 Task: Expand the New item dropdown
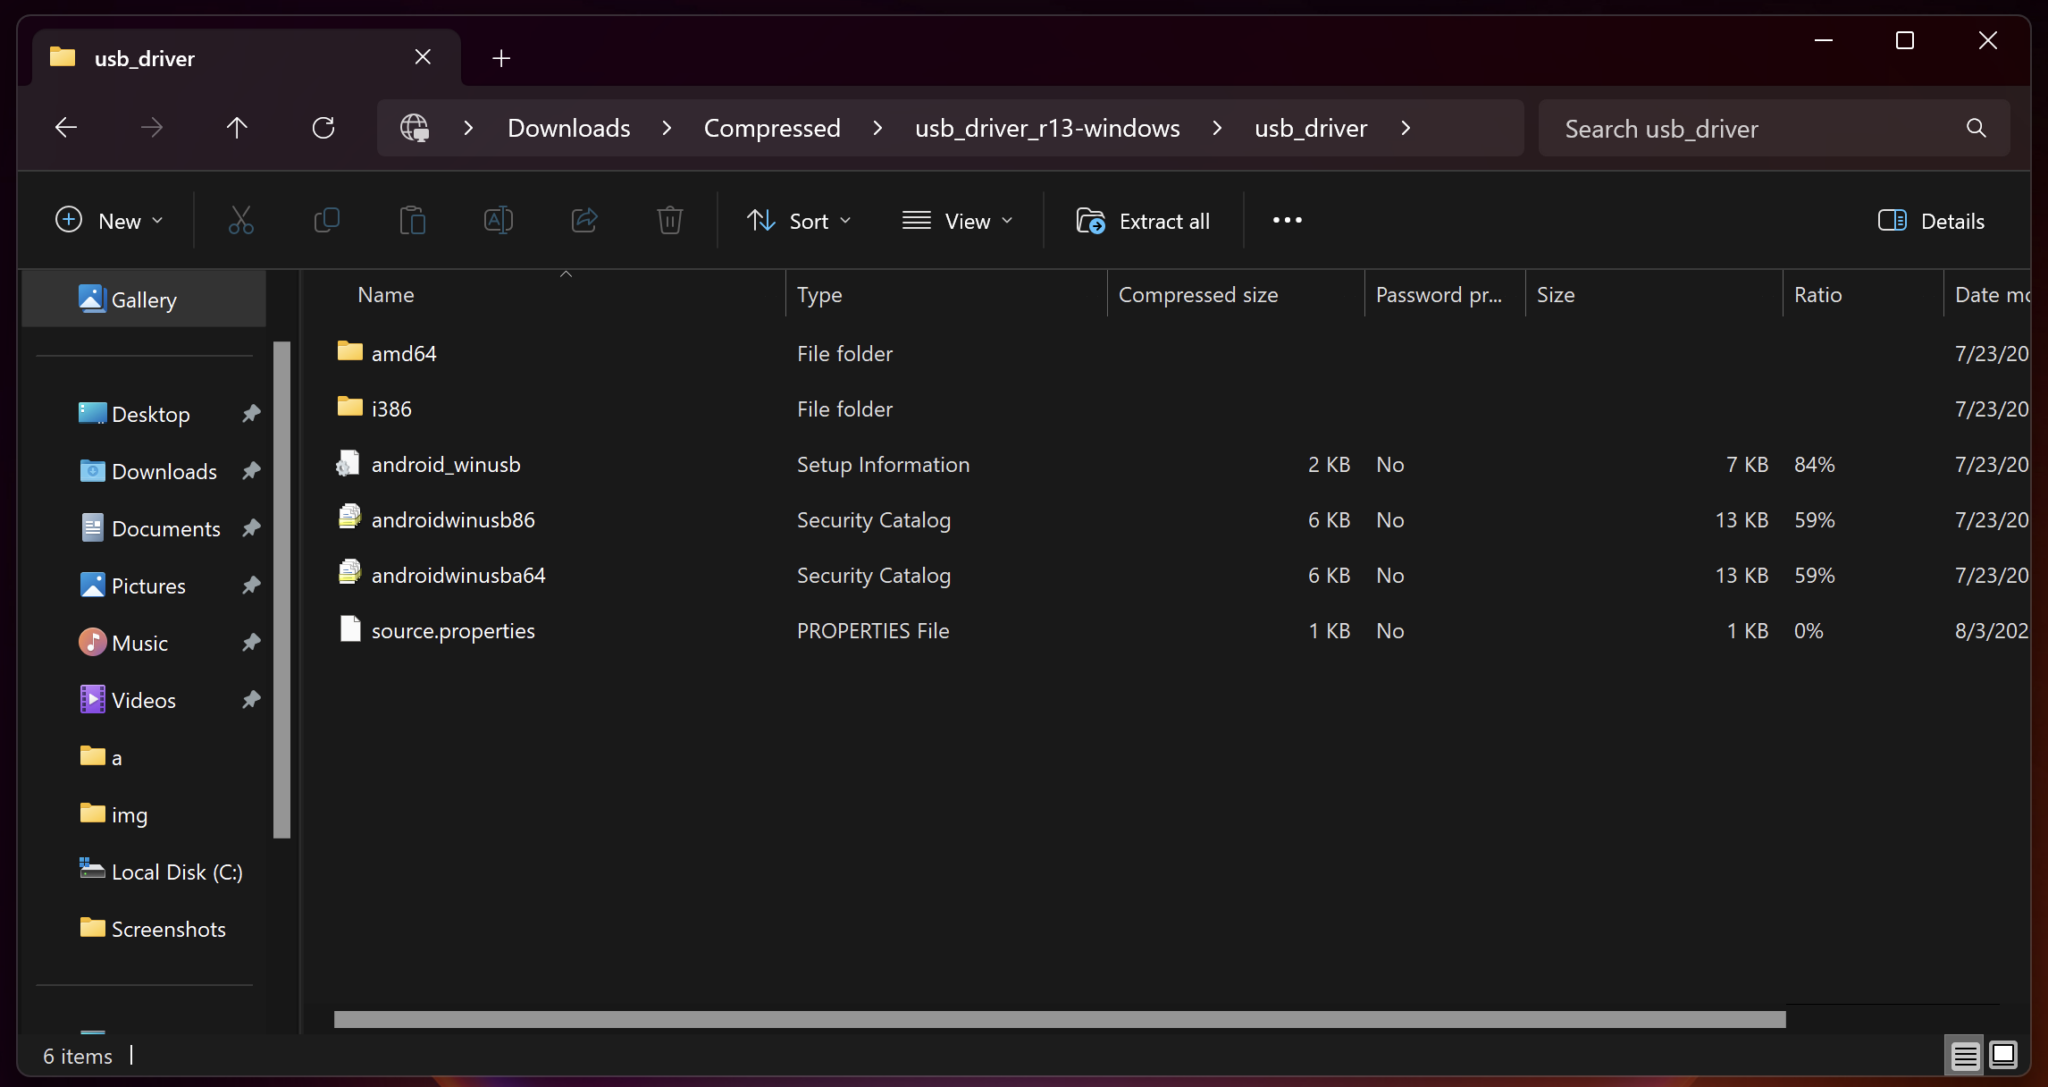coord(109,221)
